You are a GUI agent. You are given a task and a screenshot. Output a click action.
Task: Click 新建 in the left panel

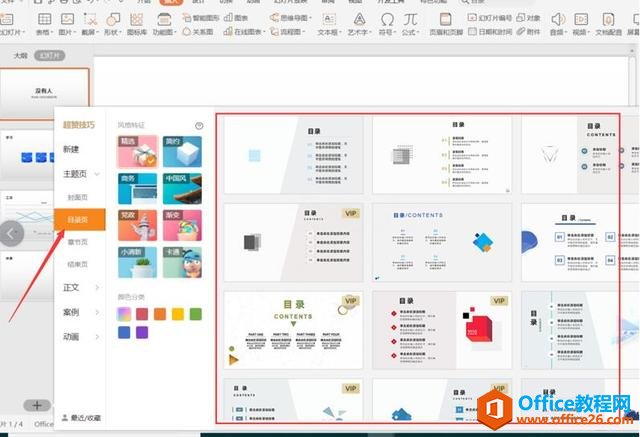click(x=72, y=149)
